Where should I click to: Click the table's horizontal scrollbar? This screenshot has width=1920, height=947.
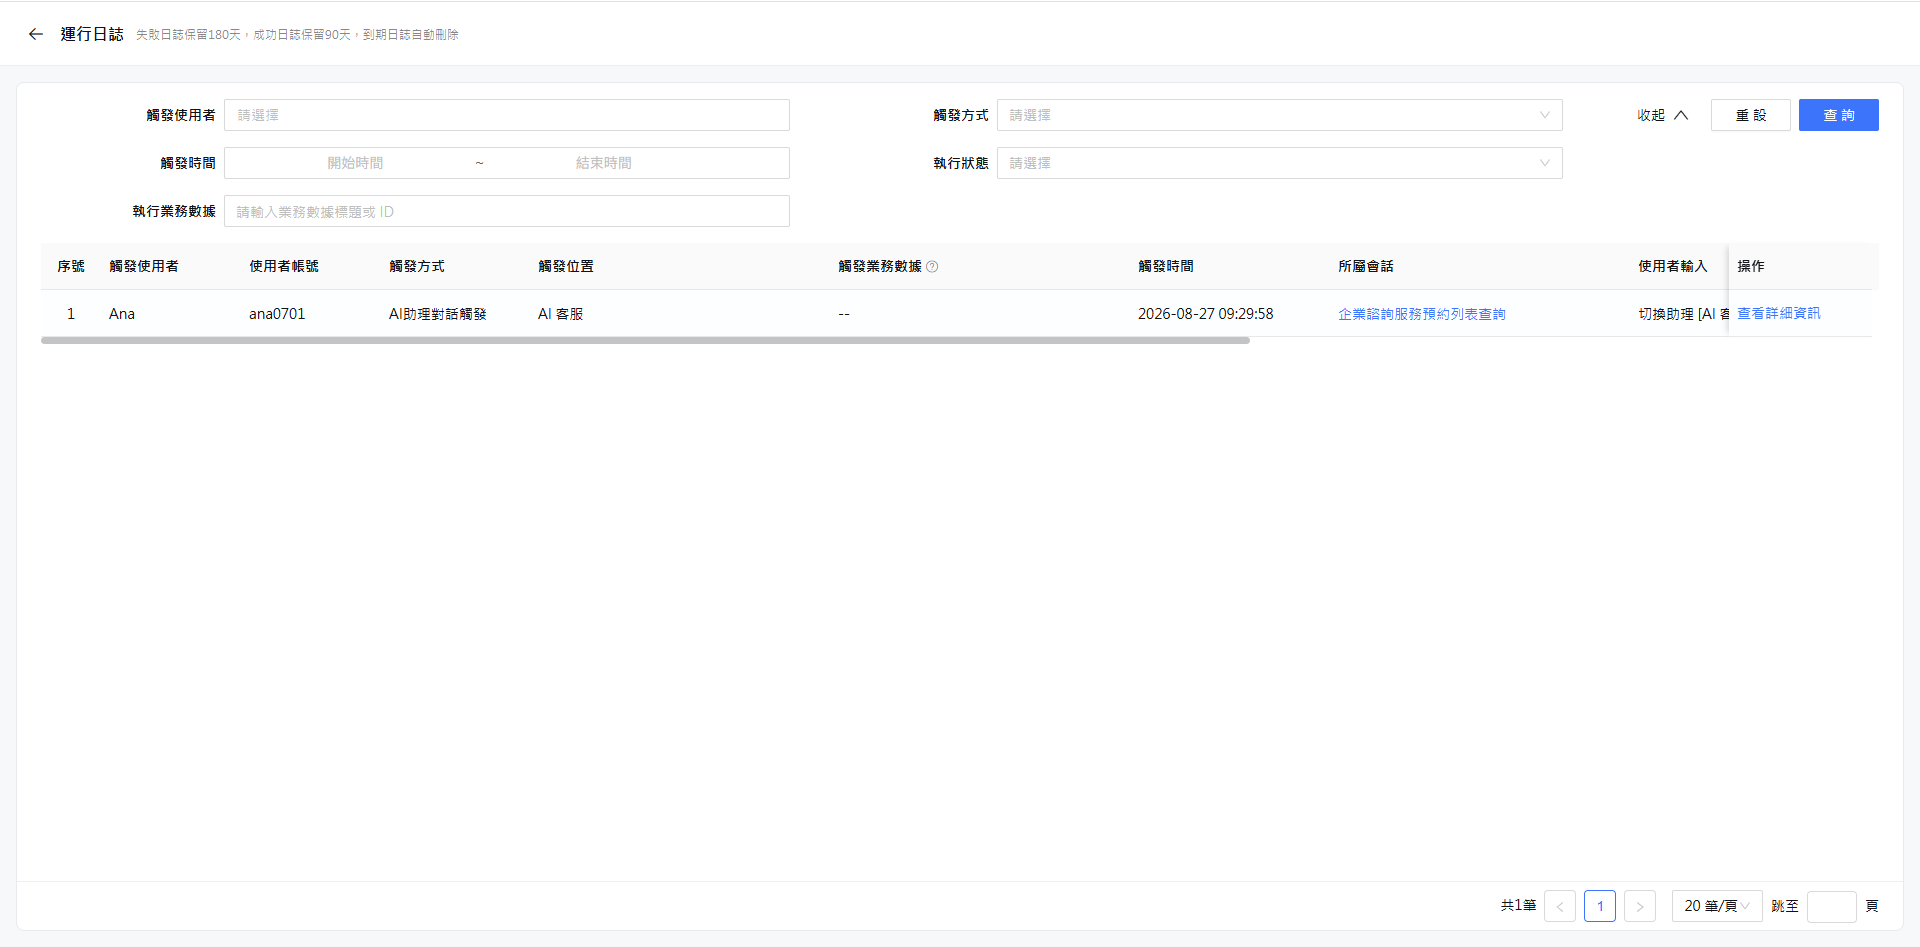click(x=645, y=340)
